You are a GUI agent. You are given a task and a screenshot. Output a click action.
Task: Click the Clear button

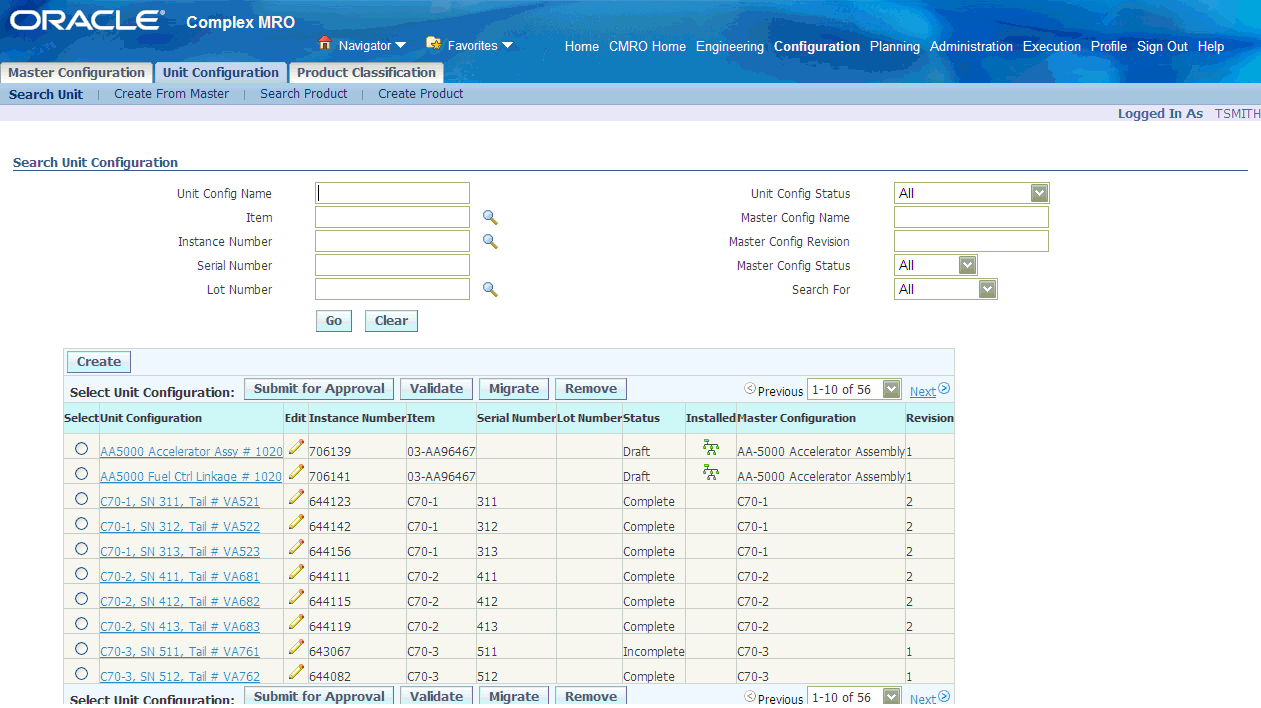point(391,321)
